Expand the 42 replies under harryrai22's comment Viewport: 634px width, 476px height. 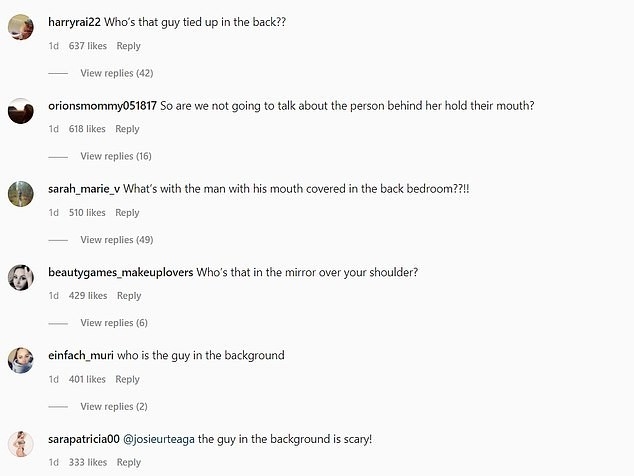click(116, 73)
